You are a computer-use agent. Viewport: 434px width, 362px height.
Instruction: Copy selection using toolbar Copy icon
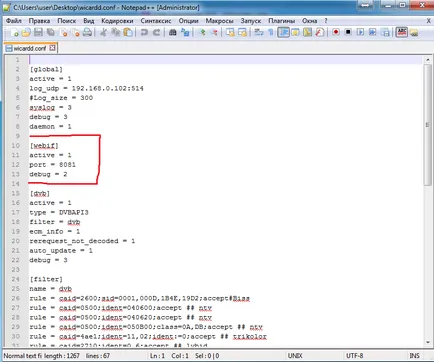click(116, 32)
